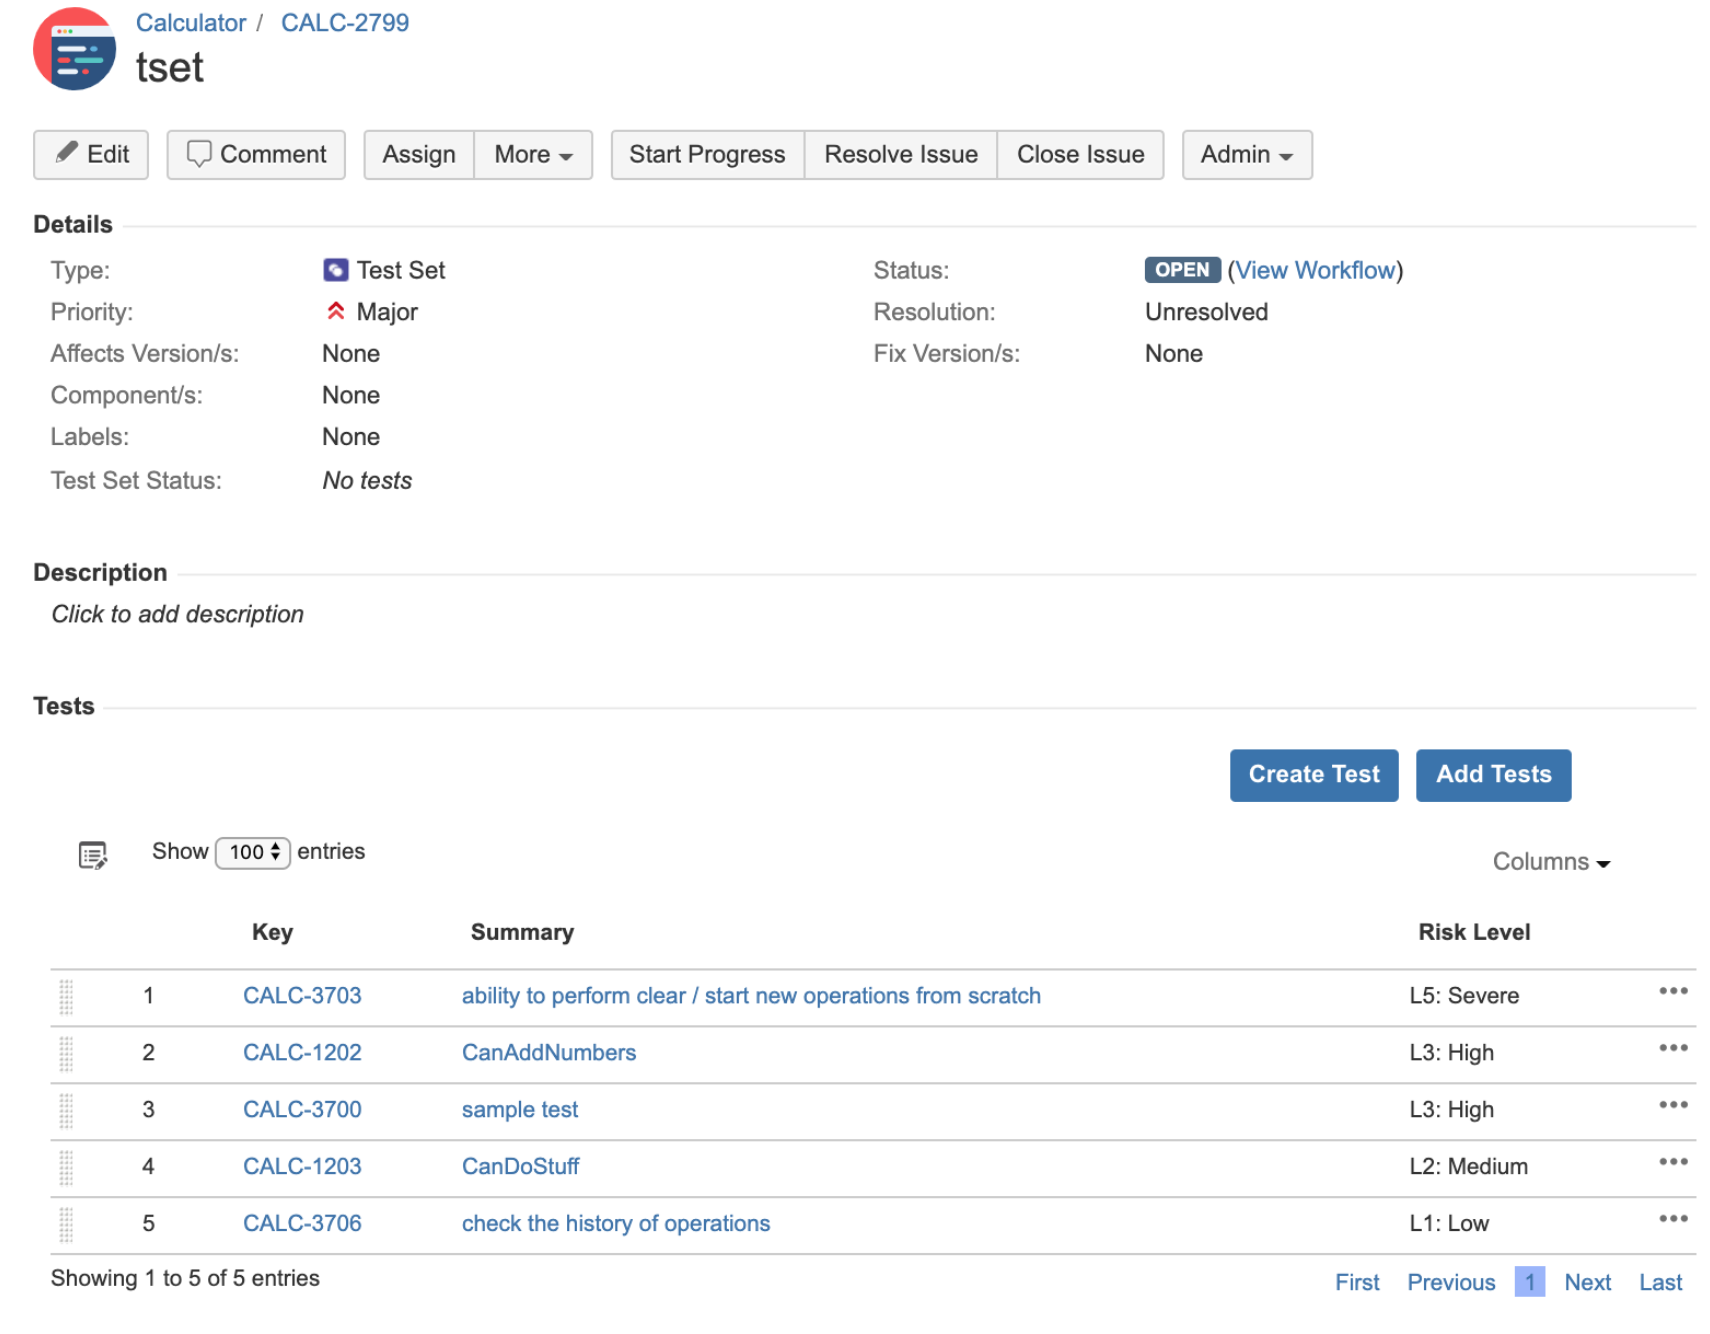Sort by the Summary column header
The width and height of the screenshot is (1710, 1334).
[522, 932]
